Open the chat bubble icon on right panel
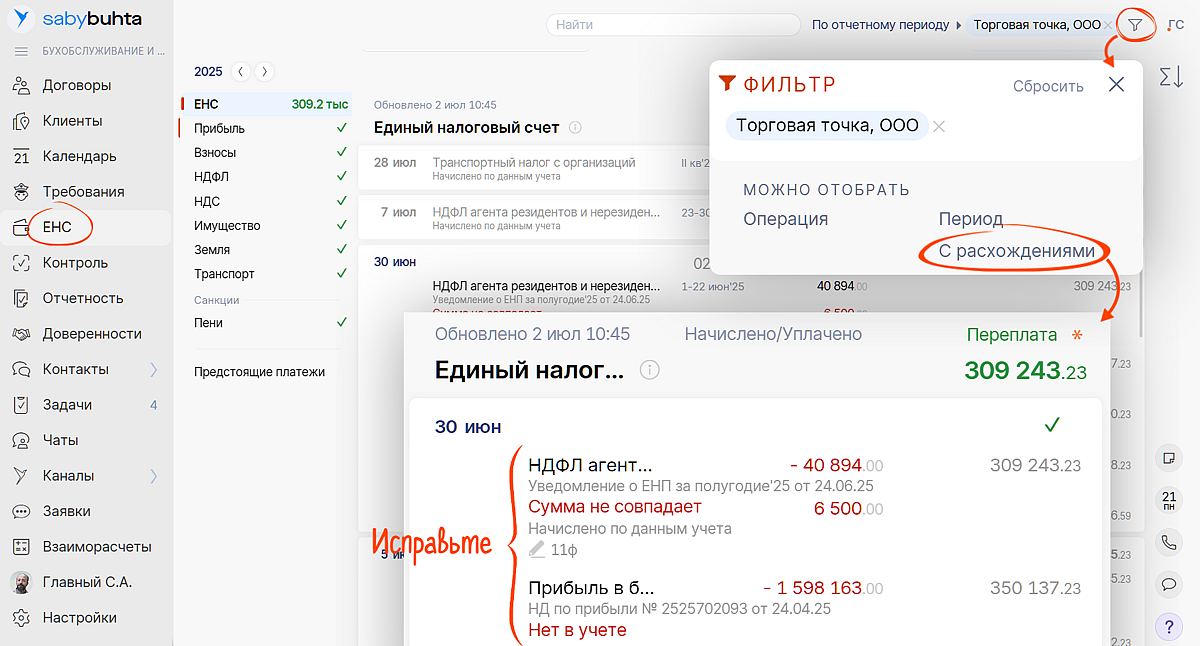 [1167, 584]
